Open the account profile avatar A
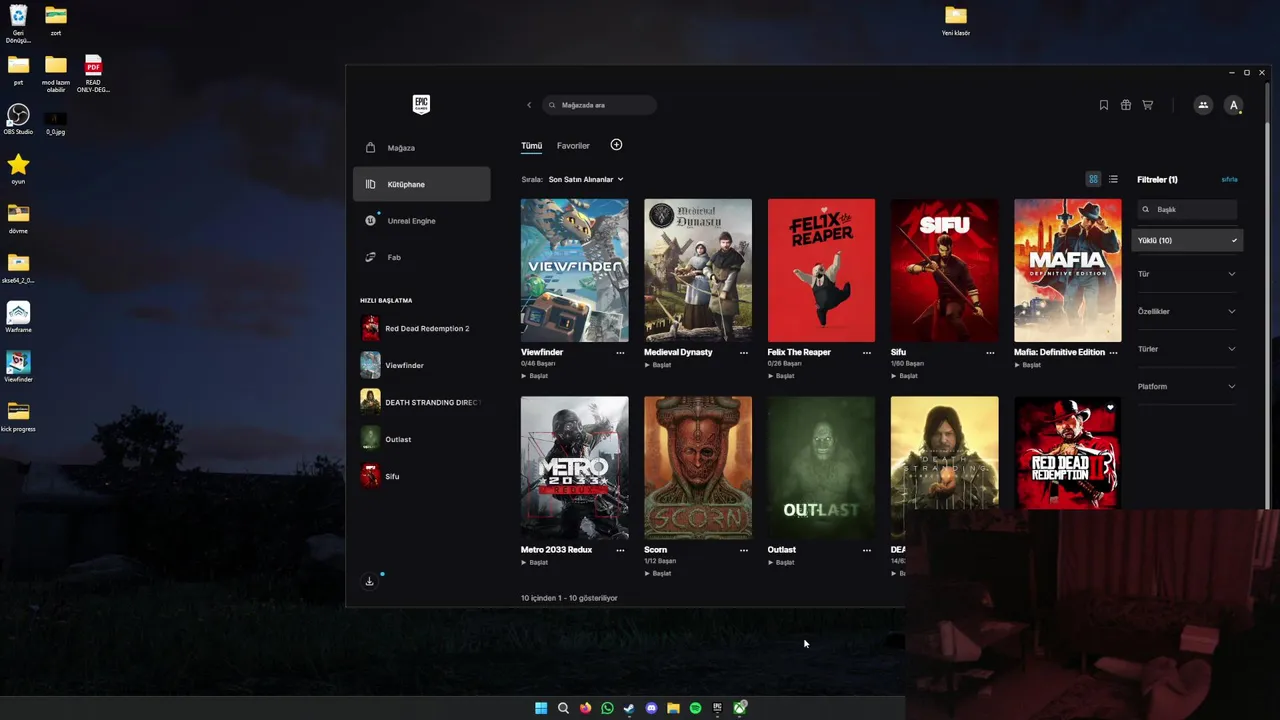The height and width of the screenshot is (720, 1280). 1234,105
